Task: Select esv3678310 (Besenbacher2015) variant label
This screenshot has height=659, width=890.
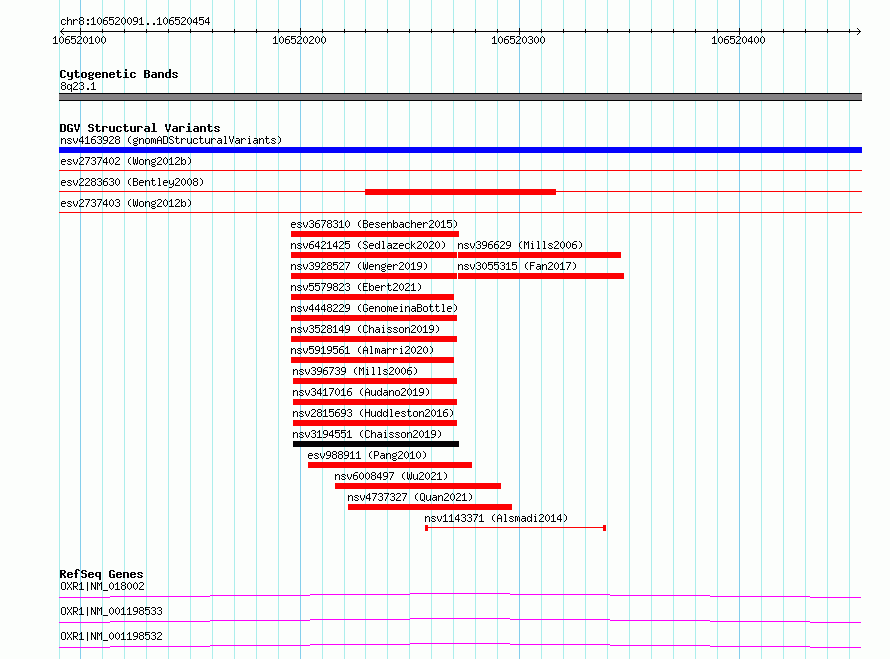Action: click(374, 224)
